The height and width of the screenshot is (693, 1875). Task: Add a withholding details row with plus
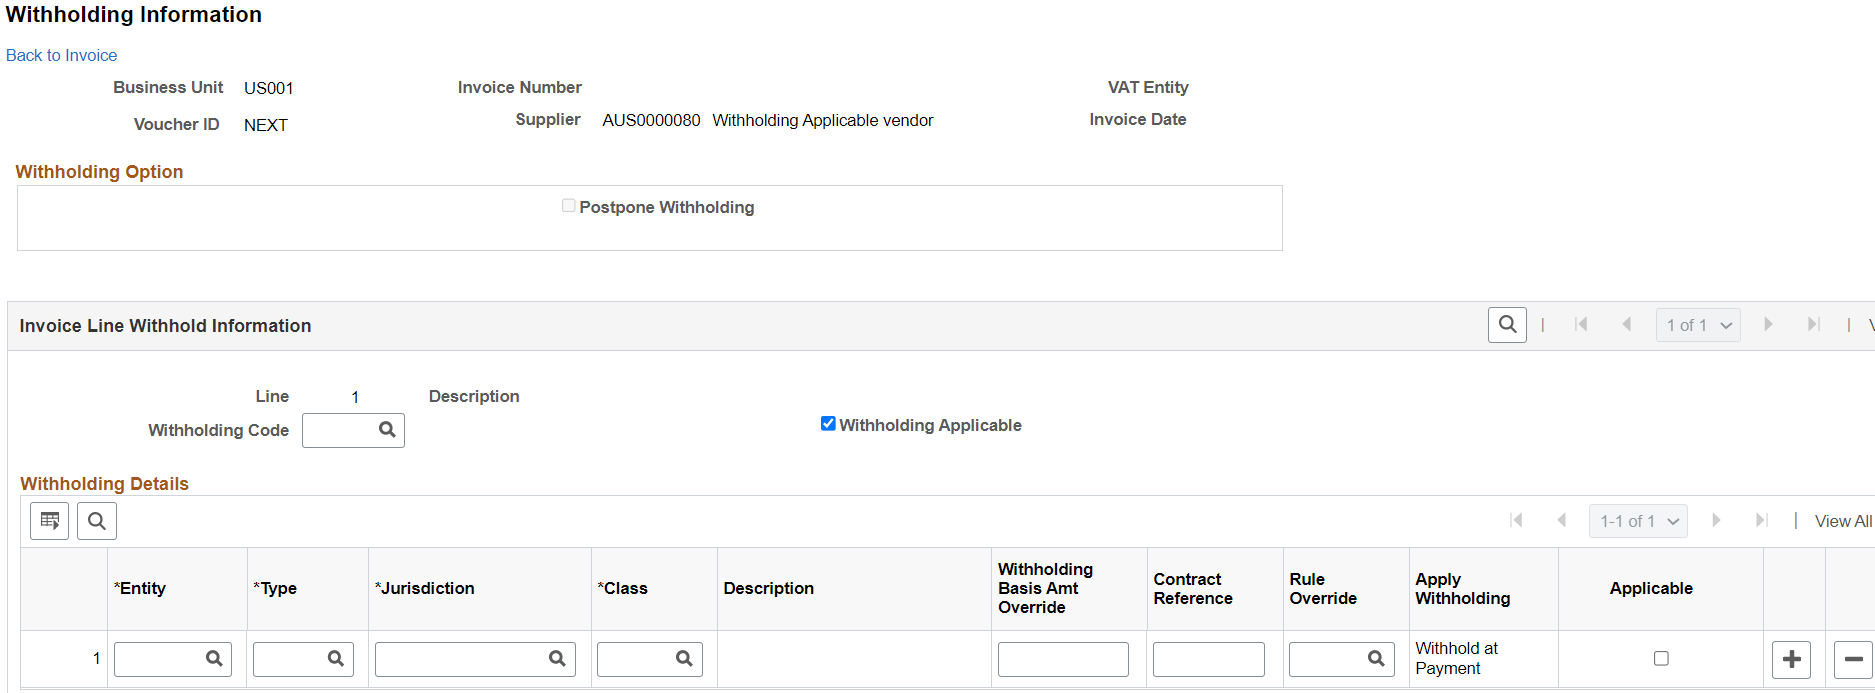pos(1791,659)
